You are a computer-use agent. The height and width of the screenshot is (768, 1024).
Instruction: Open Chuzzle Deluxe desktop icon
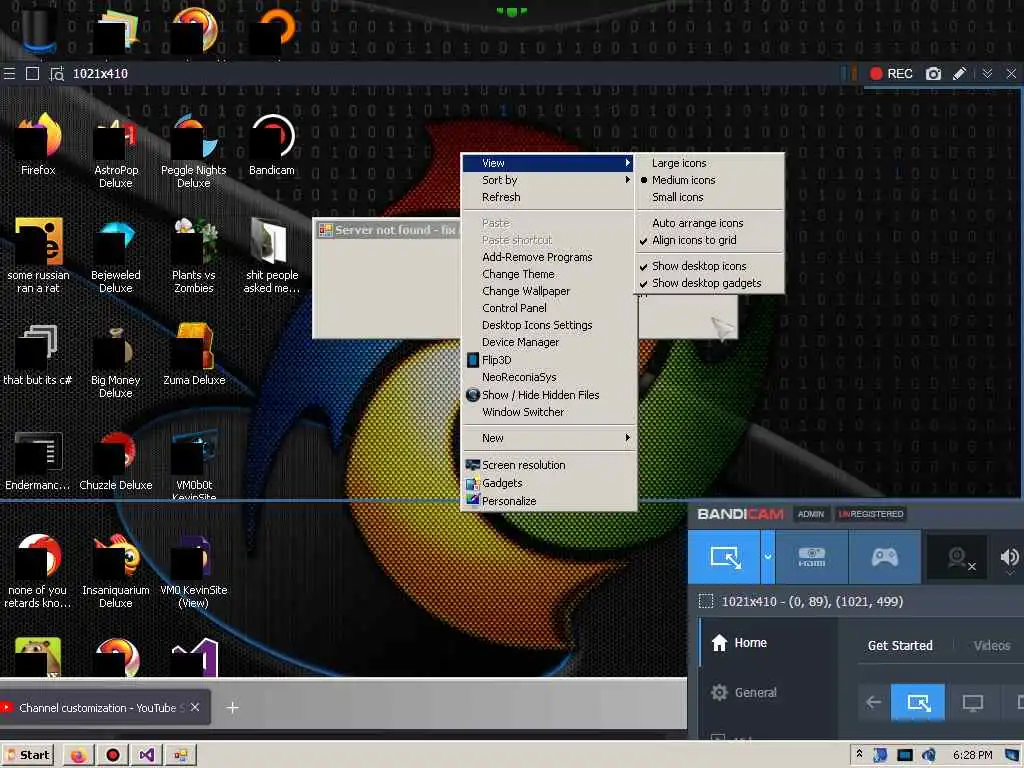(116, 460)
